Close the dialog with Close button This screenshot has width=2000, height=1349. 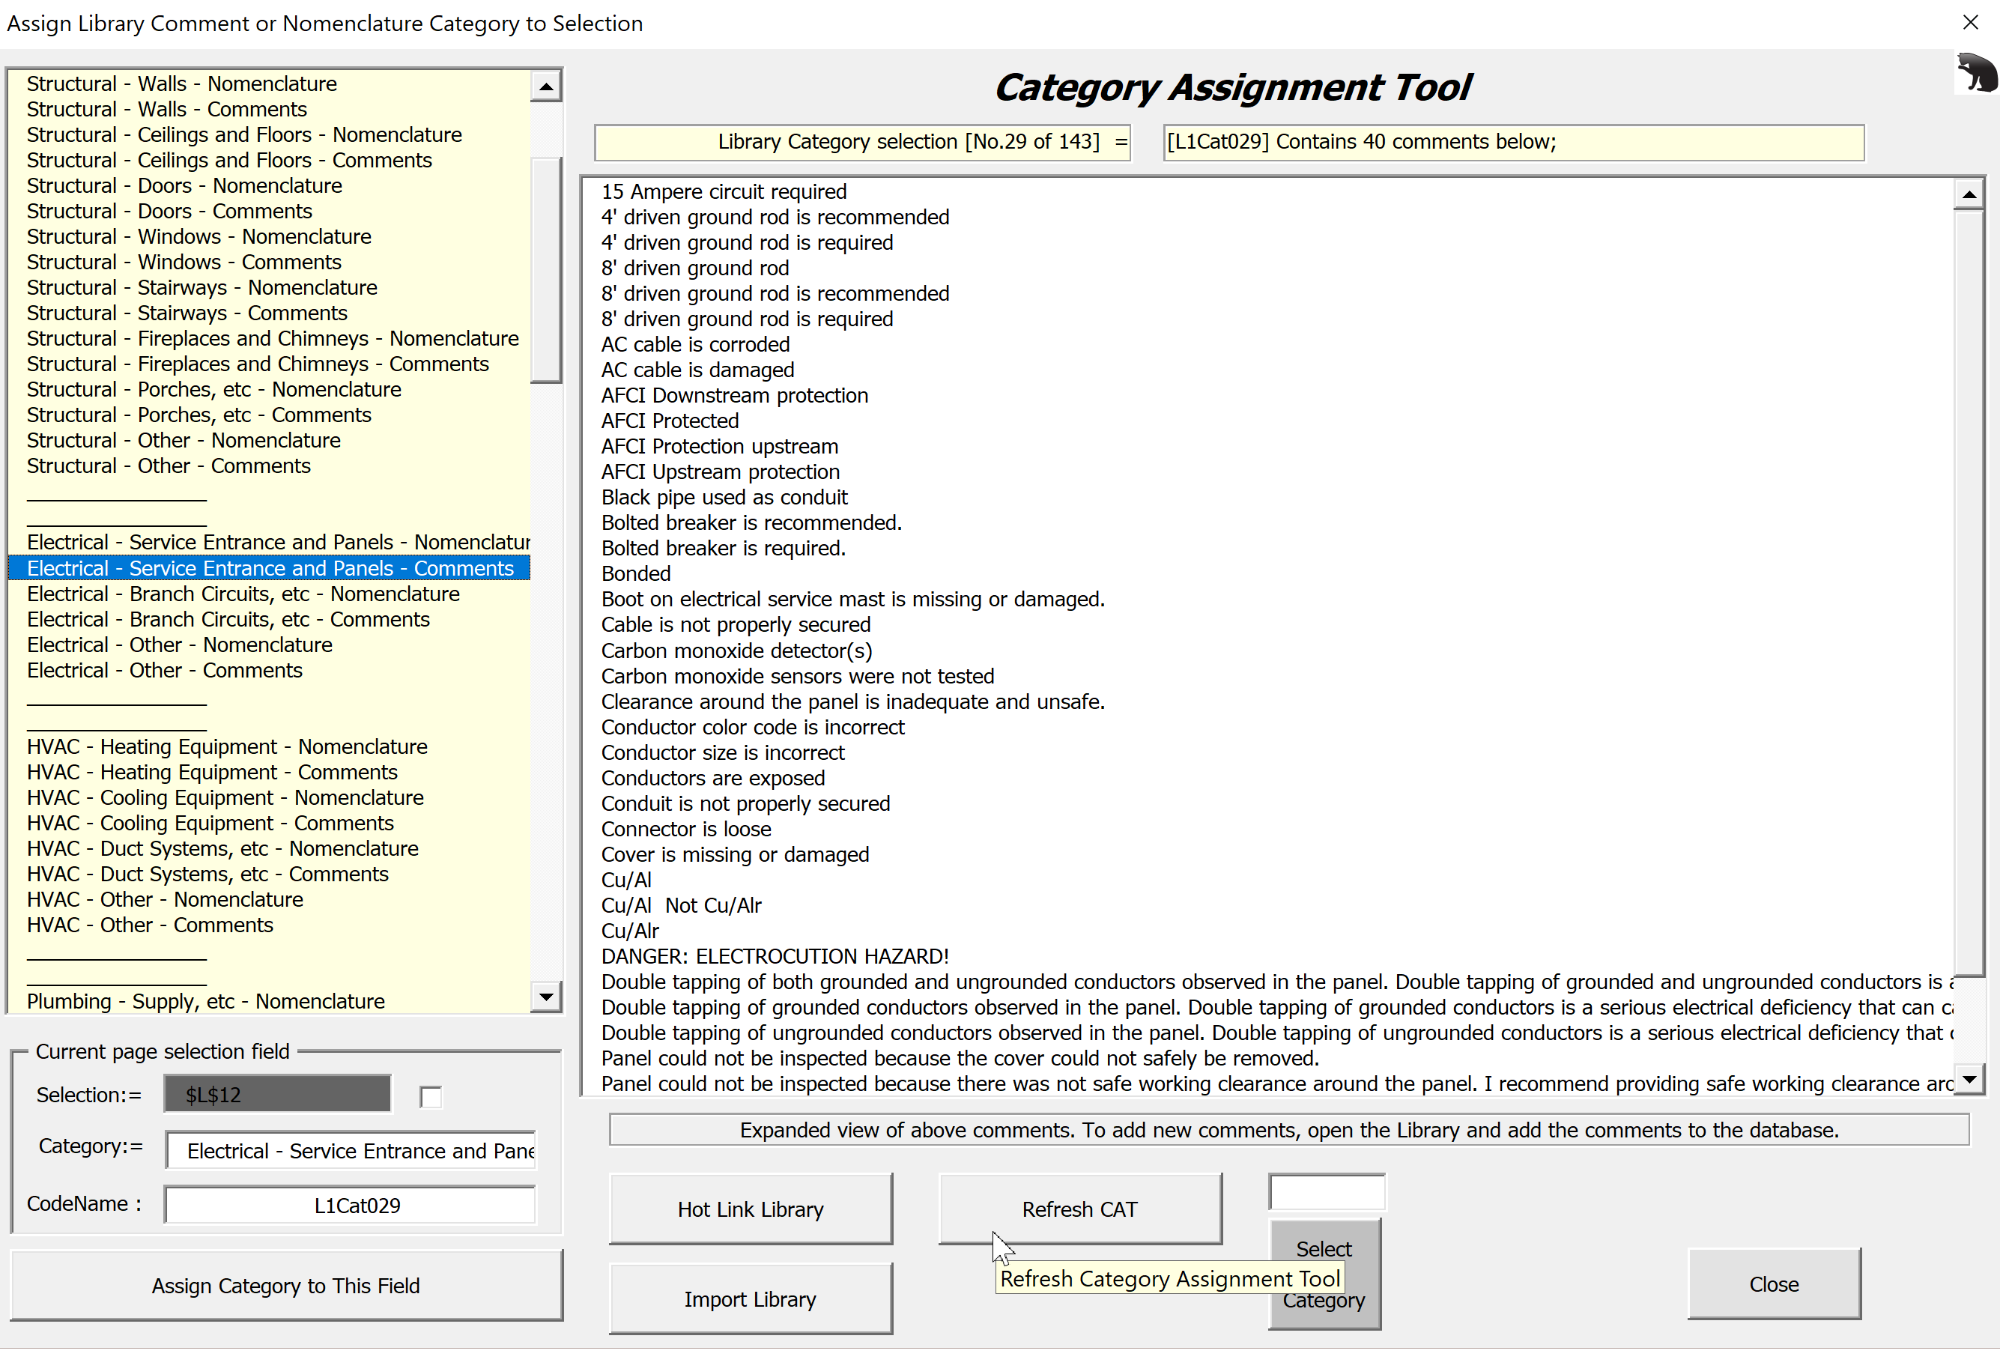point(1773,1284)
